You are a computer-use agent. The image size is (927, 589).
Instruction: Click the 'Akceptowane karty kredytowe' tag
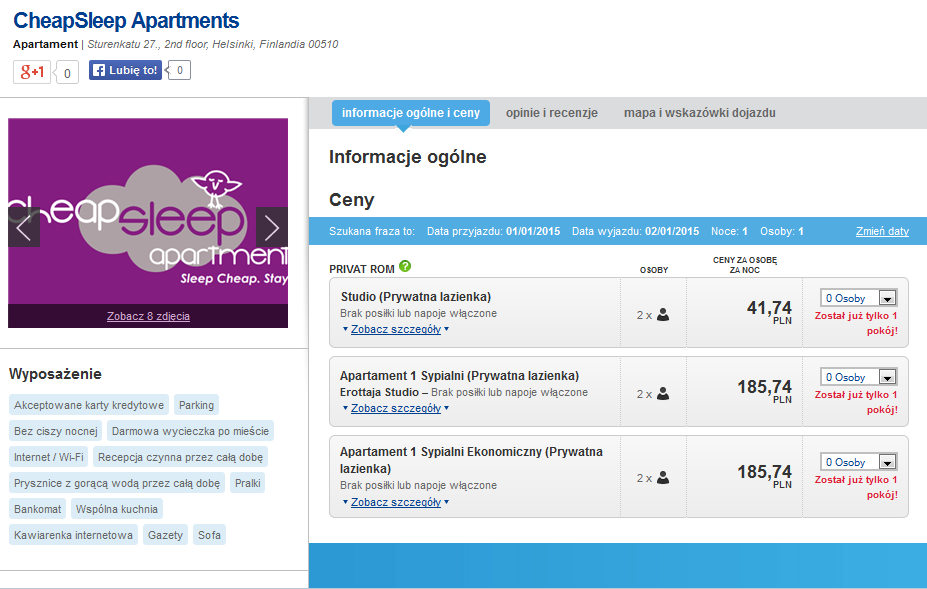tap(89, 405)
